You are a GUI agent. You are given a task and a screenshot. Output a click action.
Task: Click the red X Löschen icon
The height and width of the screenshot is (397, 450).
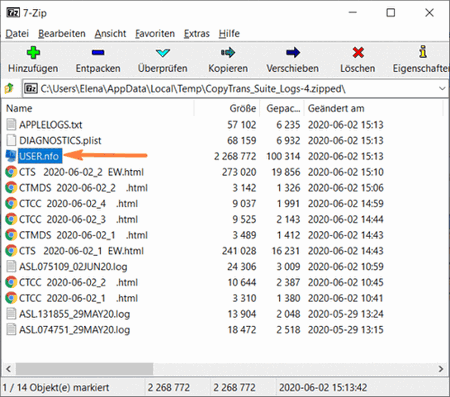[358, 52]
